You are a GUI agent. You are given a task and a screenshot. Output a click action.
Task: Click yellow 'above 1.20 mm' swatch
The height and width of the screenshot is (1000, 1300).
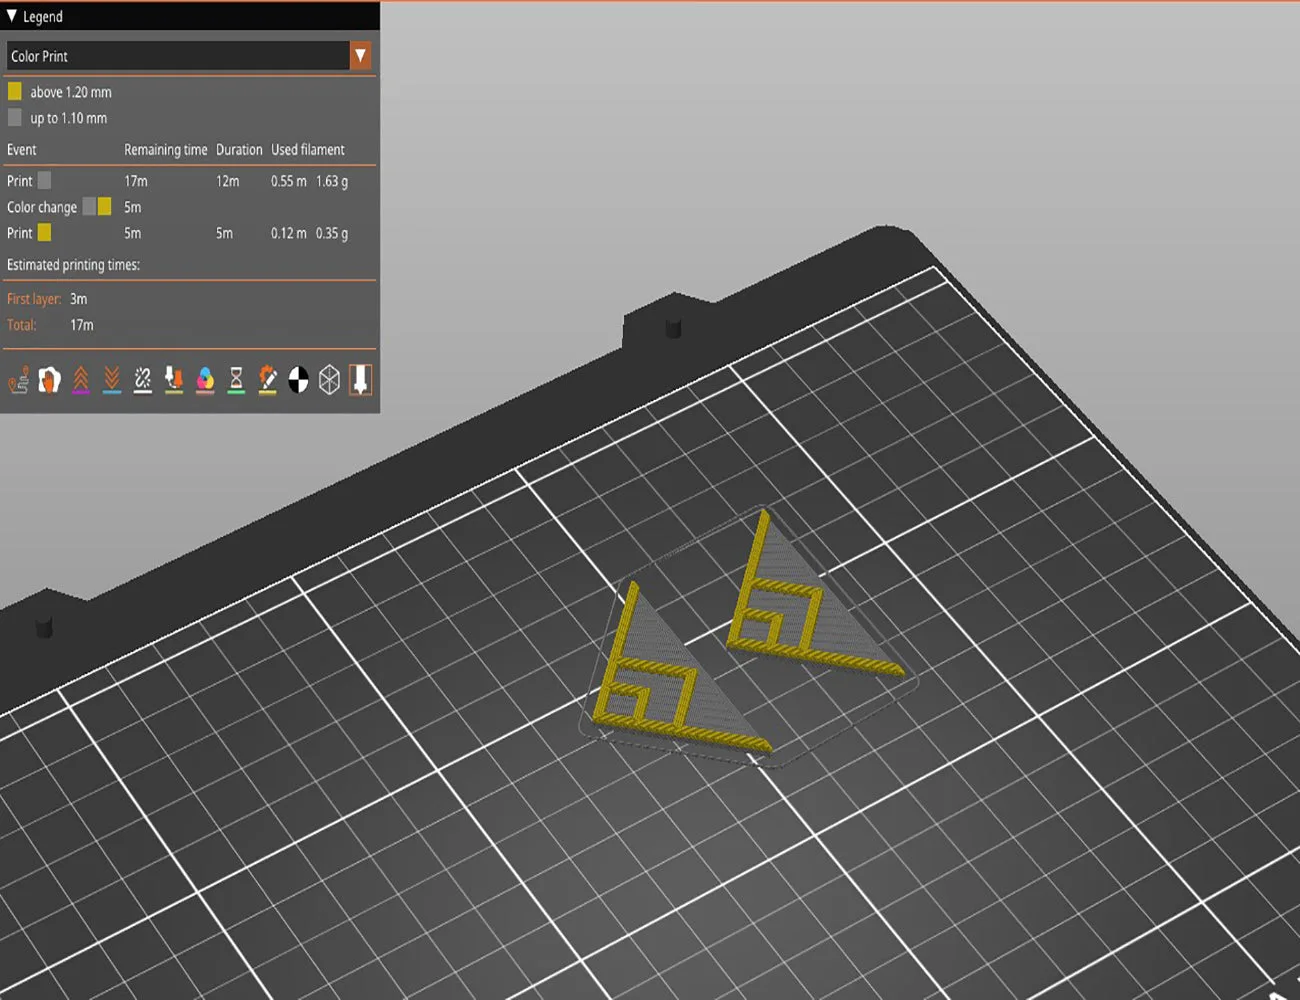(x=15, y=91)
